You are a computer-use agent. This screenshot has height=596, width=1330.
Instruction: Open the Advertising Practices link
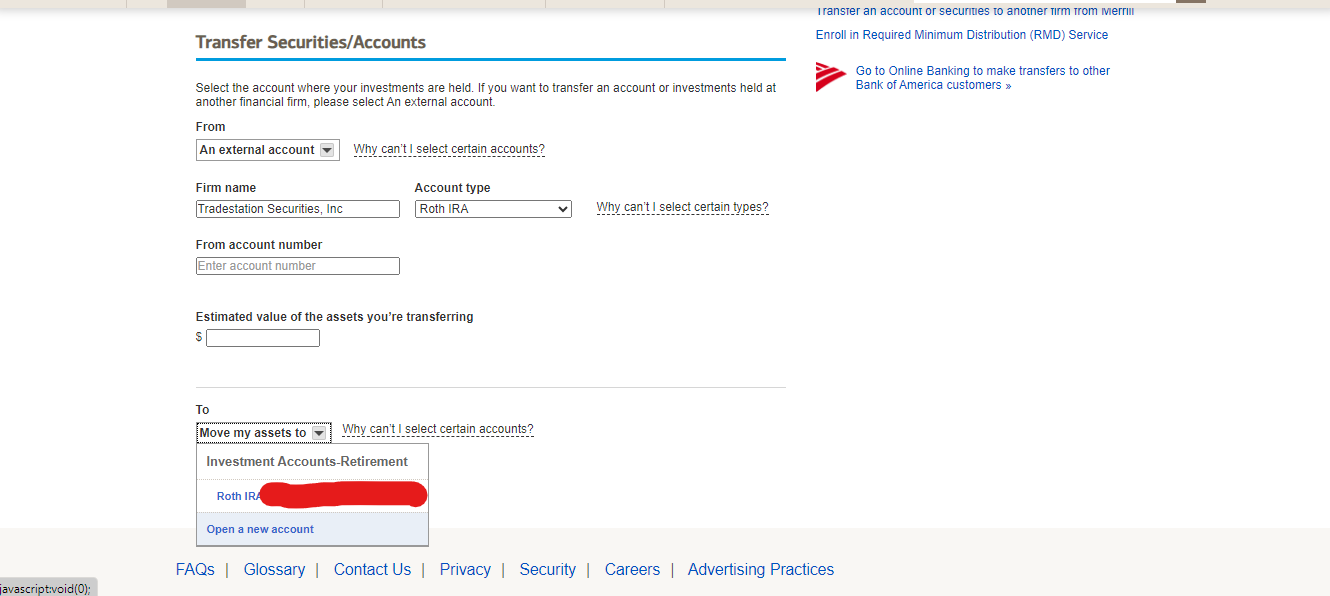760,569
